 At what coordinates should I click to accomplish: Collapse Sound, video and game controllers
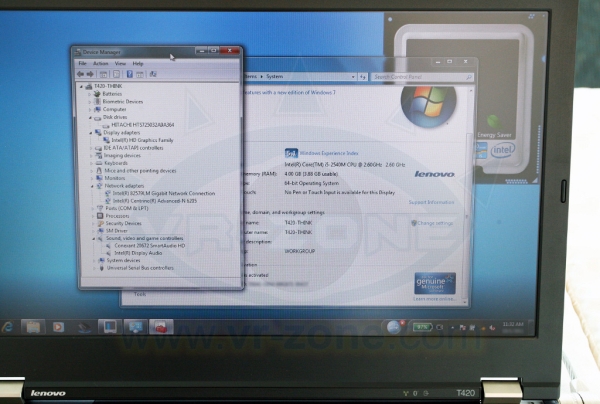point(94,238)
